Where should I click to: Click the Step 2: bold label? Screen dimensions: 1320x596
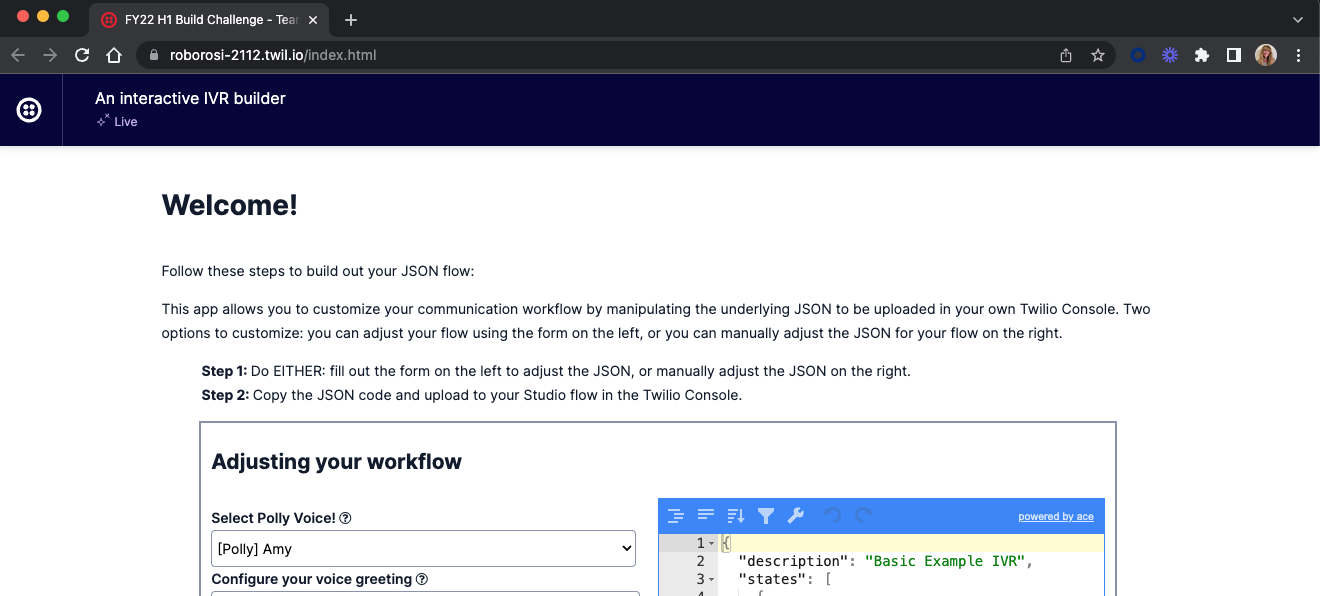[225, 395]
